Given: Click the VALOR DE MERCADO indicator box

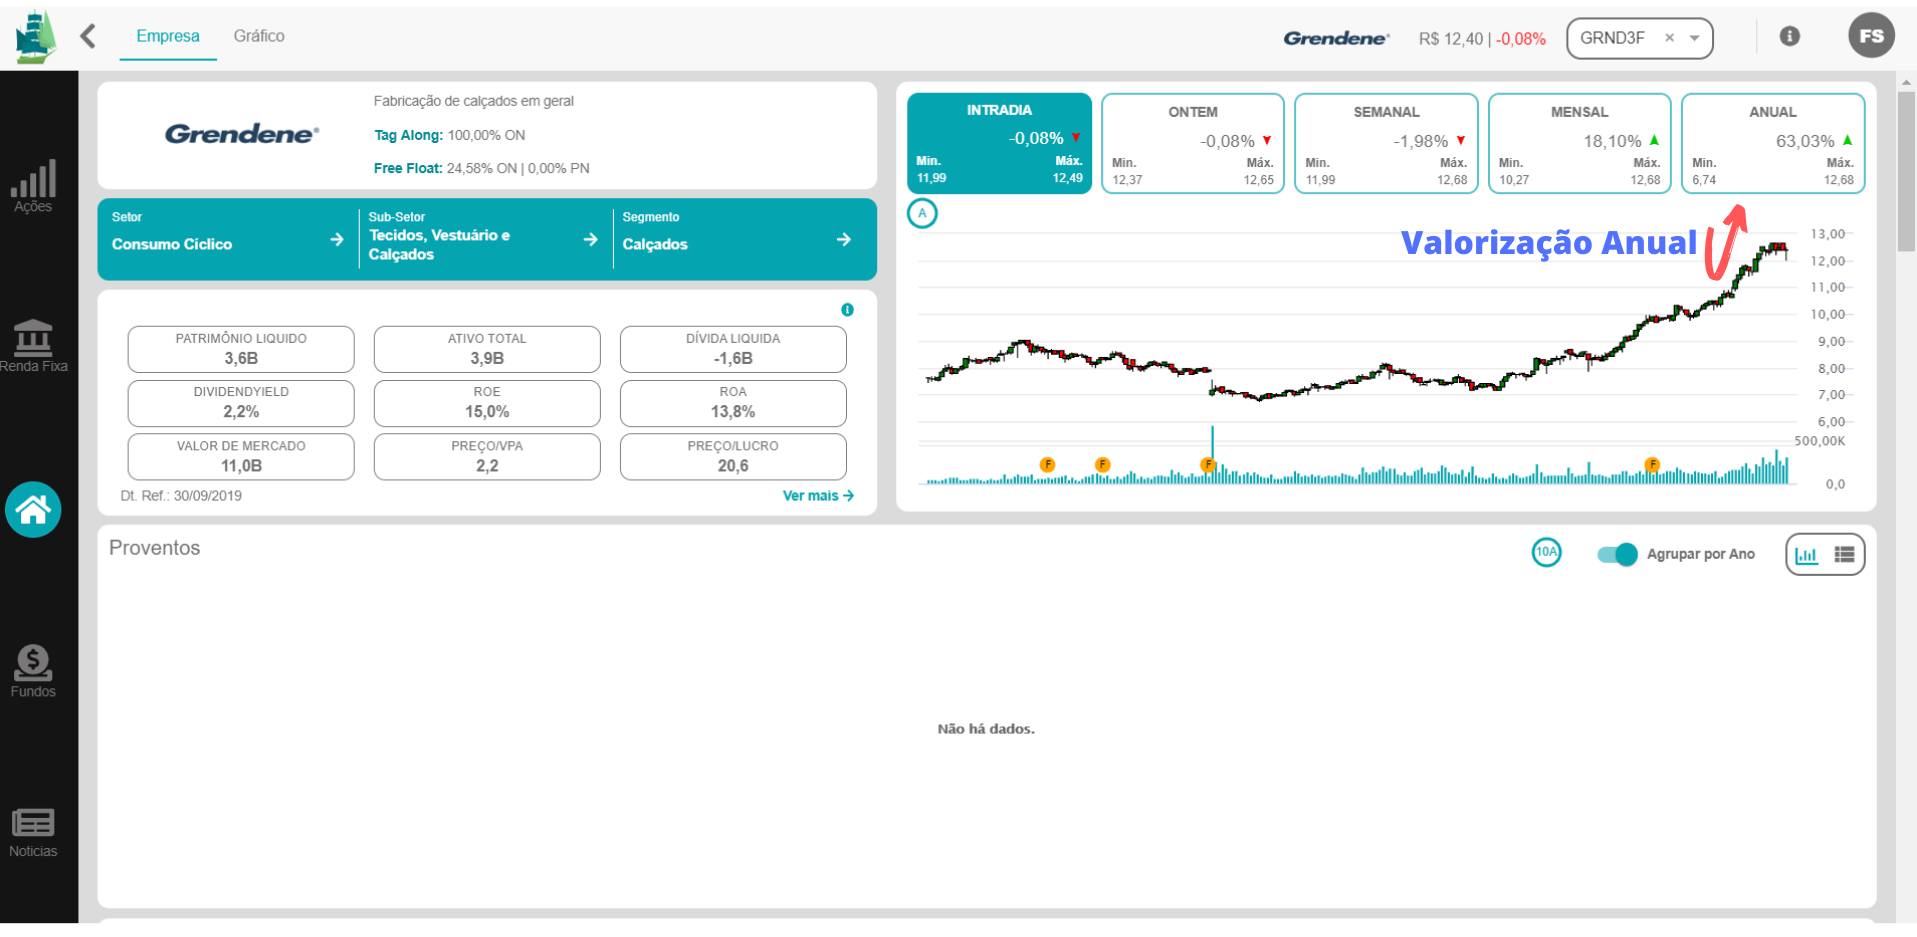Looking at the screenshot, I should (x=241, y=457).
